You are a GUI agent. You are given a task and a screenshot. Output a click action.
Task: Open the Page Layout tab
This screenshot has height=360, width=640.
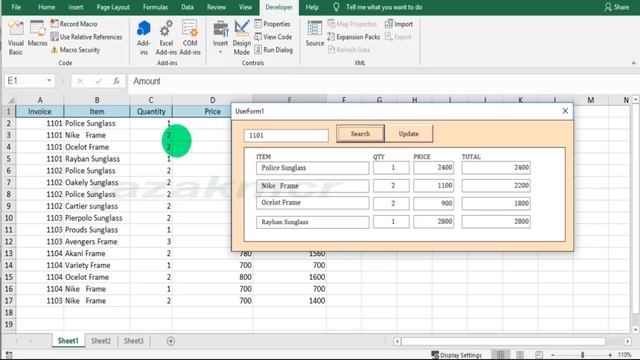point(113,7)
